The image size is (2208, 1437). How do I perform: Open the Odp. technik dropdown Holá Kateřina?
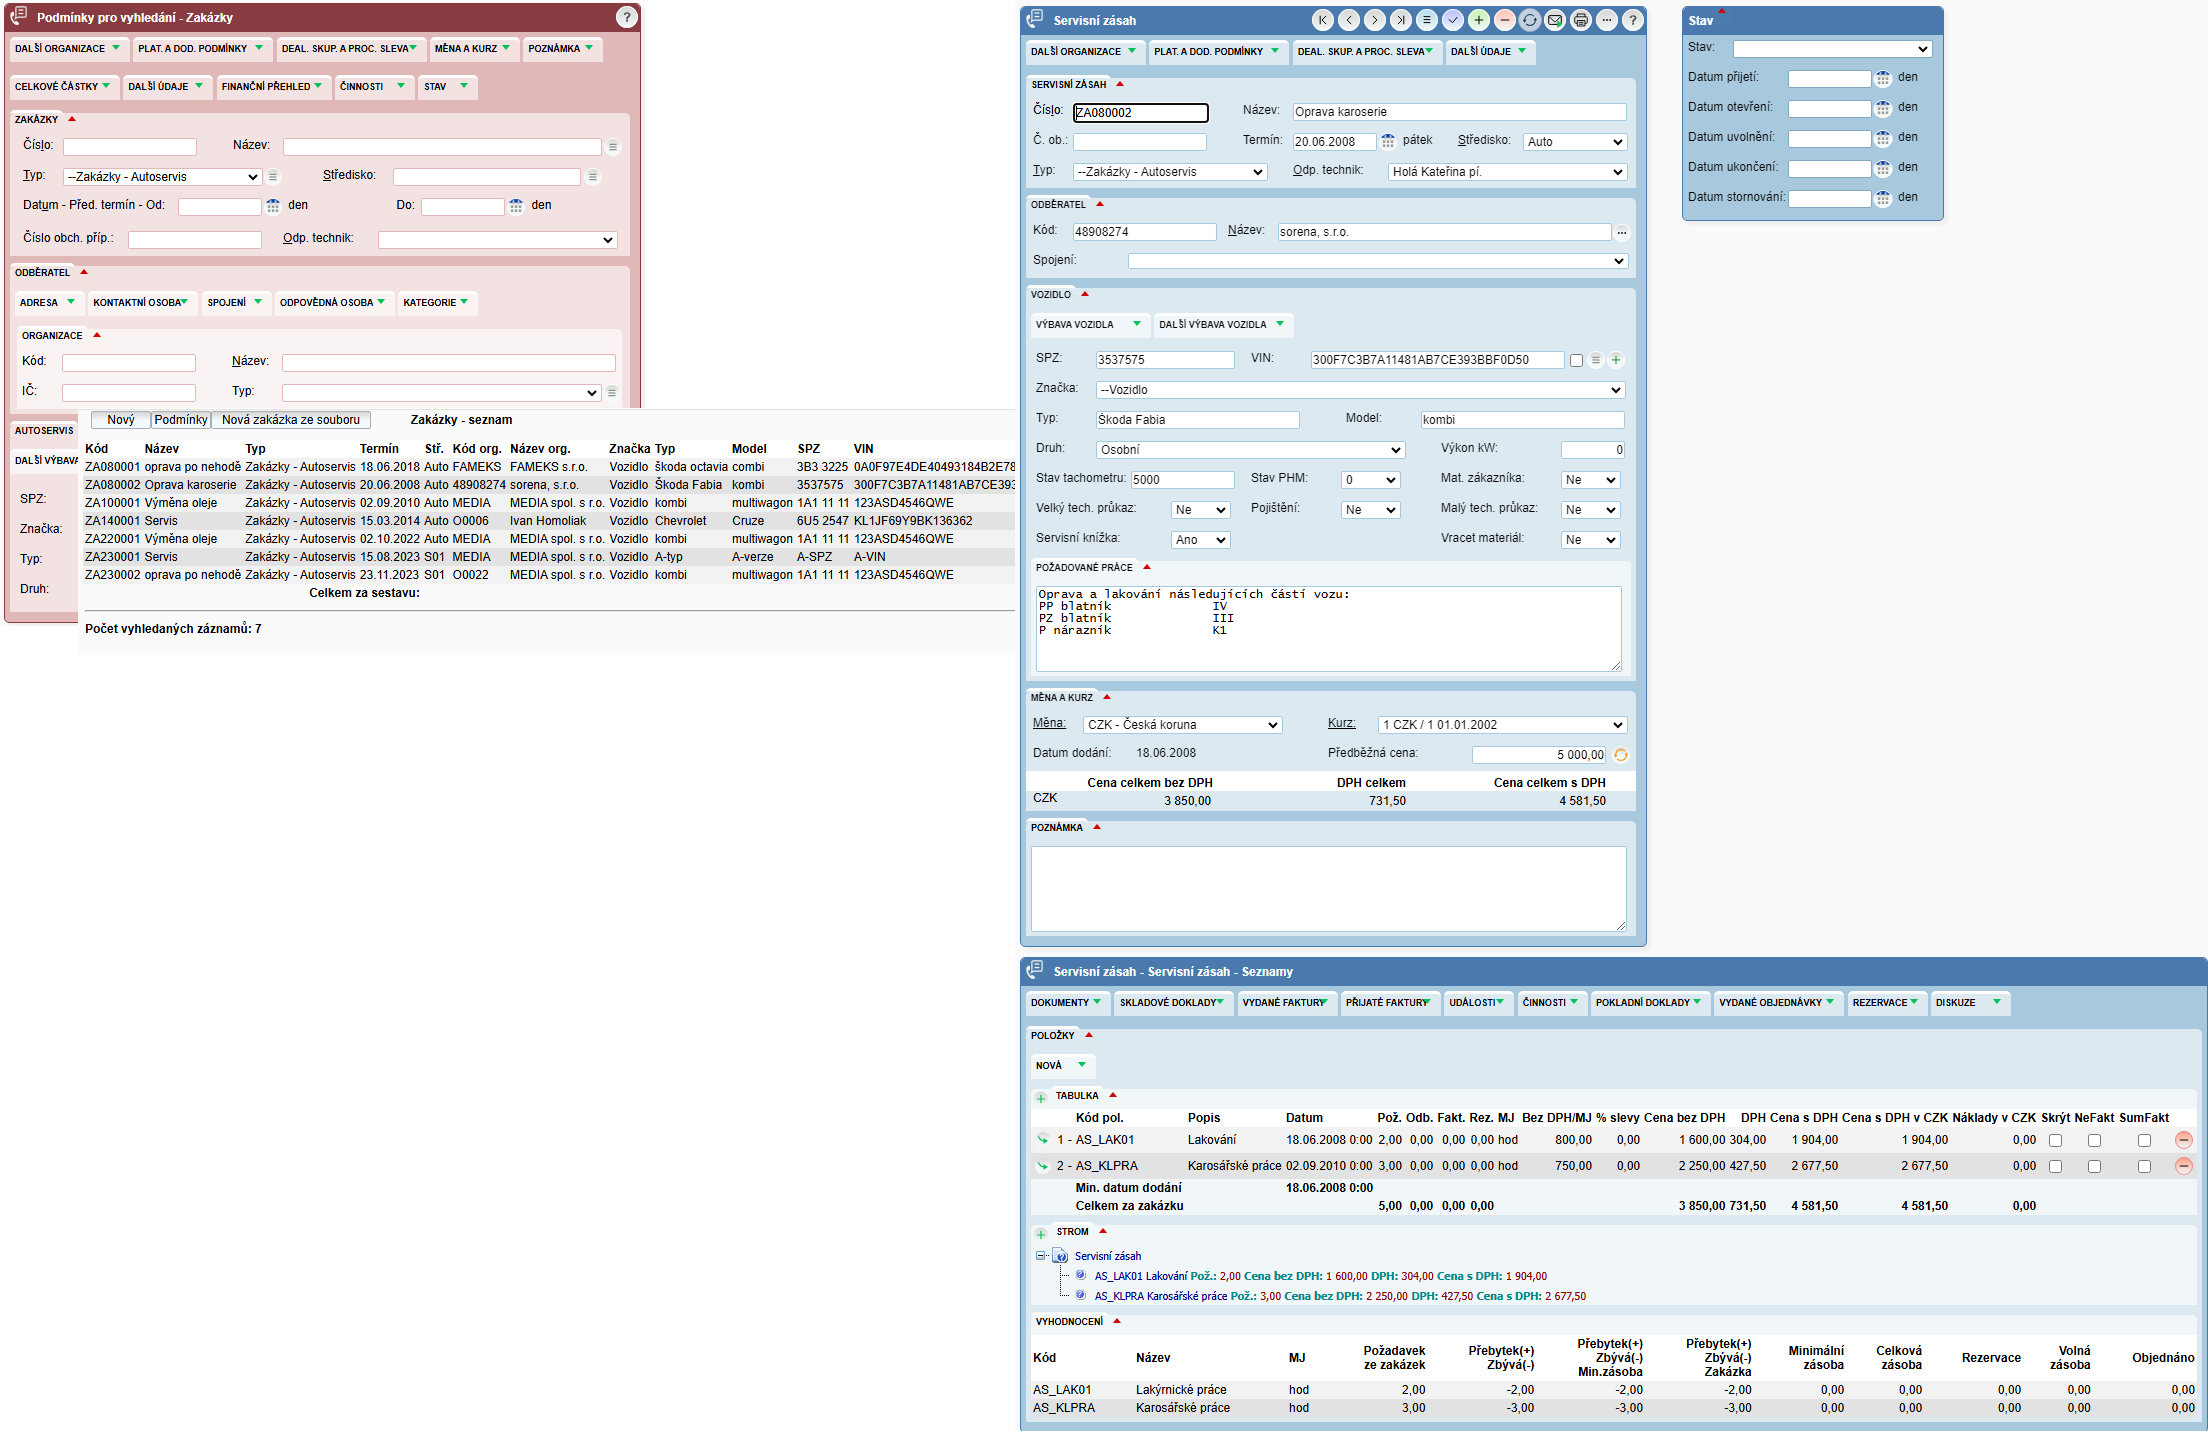(x=1507, y=172)
